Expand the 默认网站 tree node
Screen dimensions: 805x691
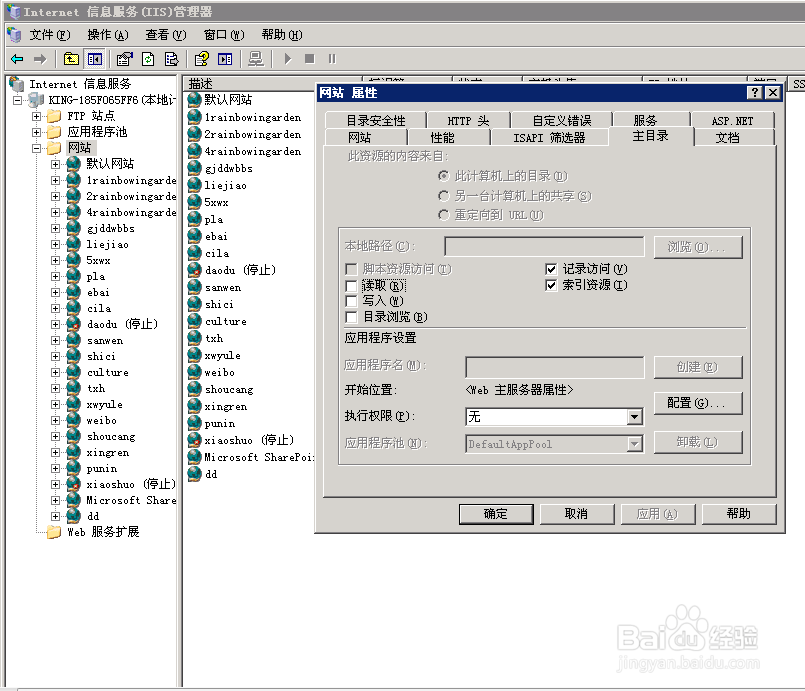pyautogui.click(x=55, y=164)
